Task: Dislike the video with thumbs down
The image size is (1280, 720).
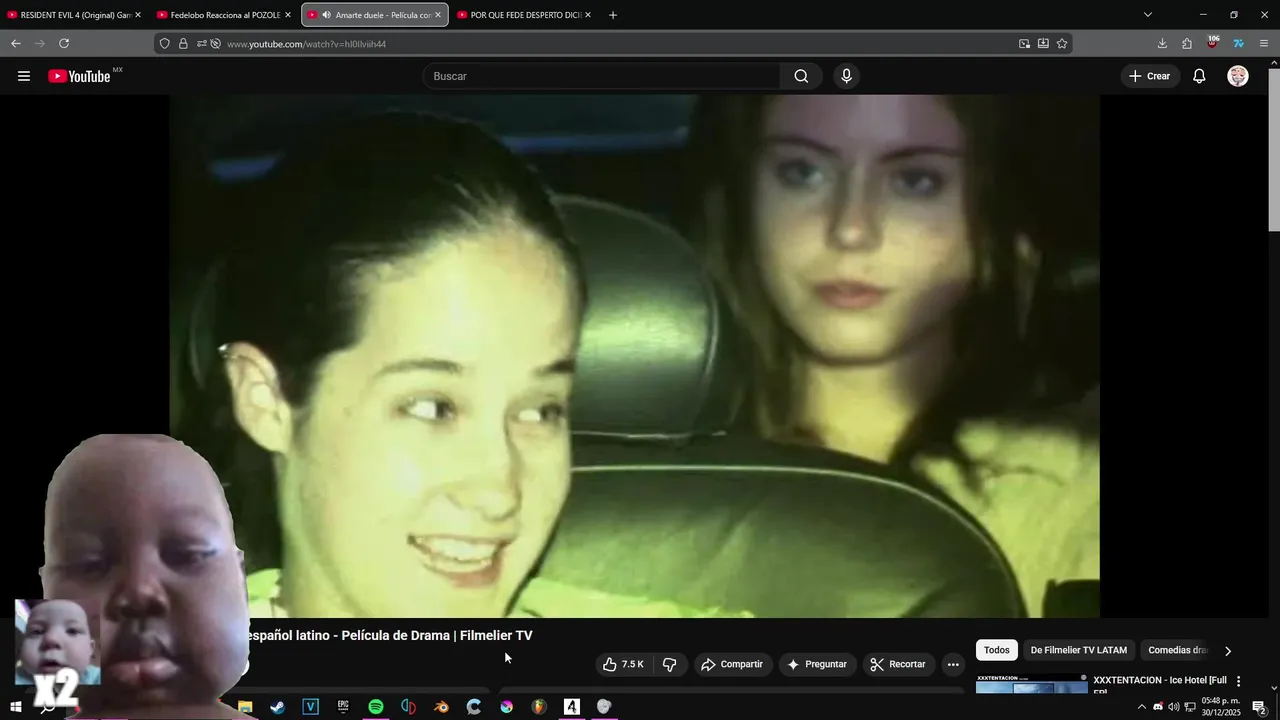Action: pyautogui.click(x=670, y=664)
